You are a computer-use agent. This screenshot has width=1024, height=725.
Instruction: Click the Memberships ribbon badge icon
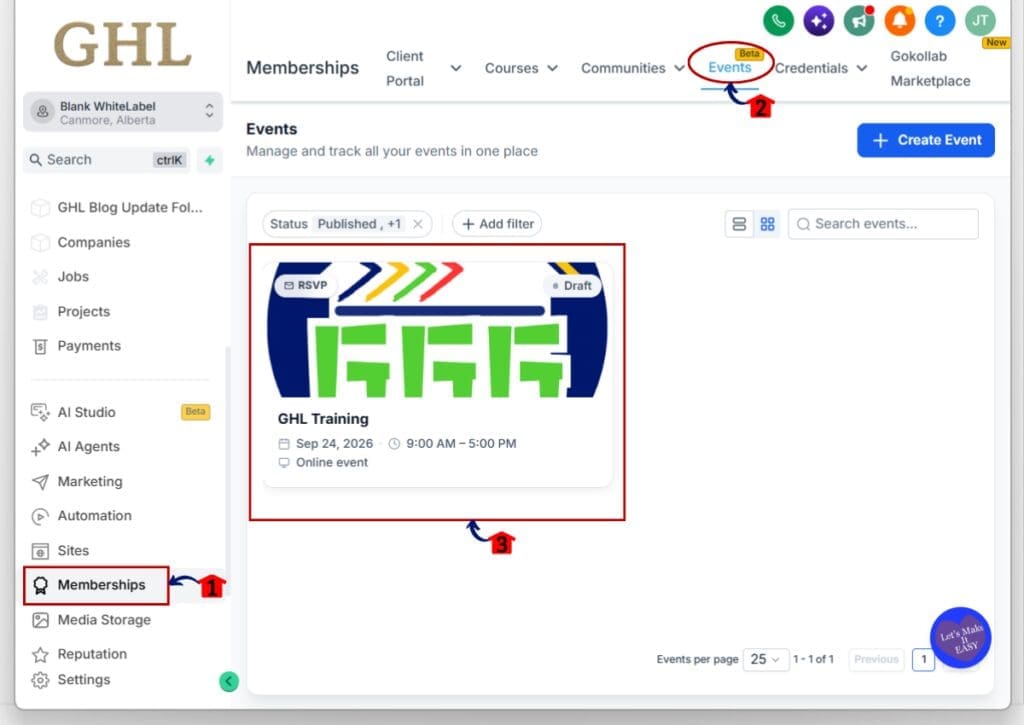40,586
